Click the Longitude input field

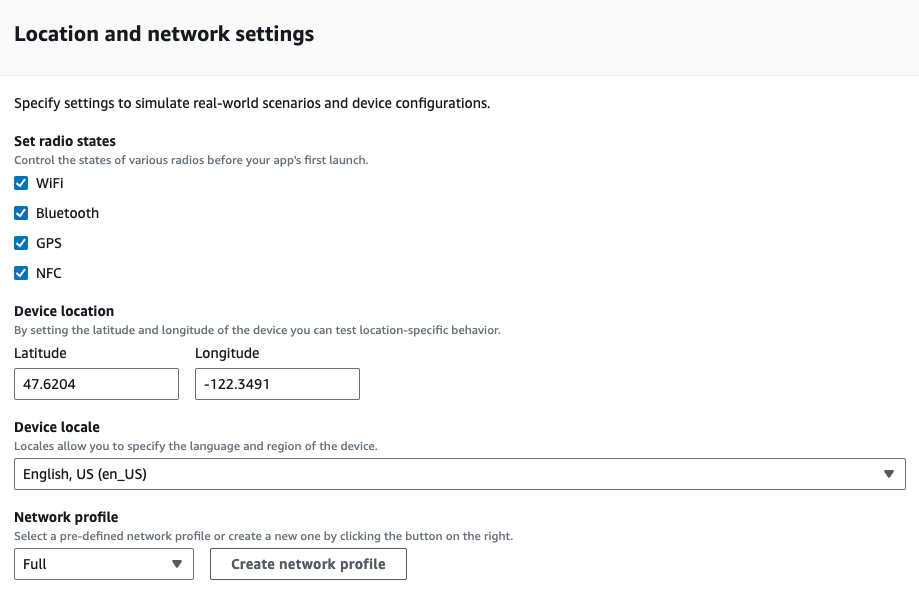tap(277, 383)
